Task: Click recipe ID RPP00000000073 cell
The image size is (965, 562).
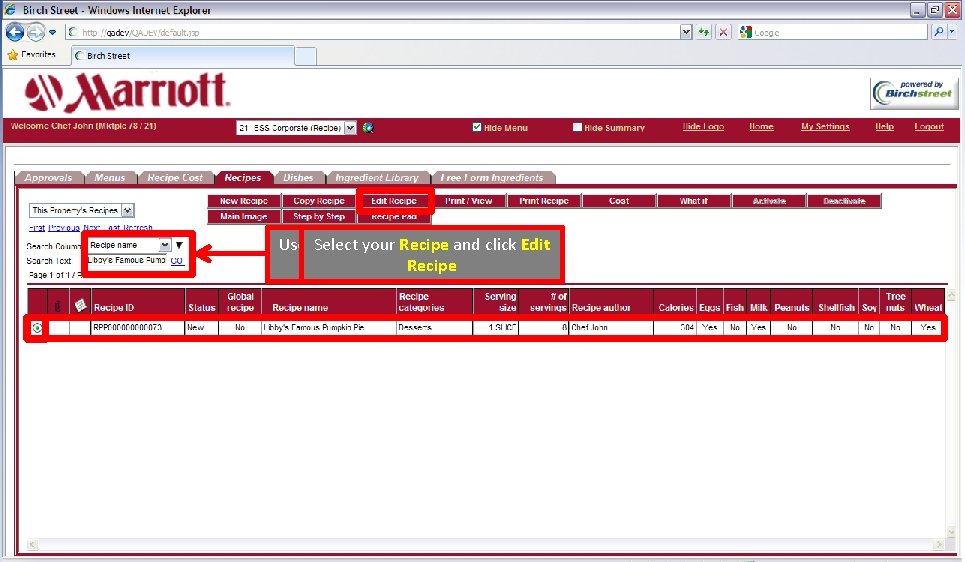Action: (x=138, y=327)
